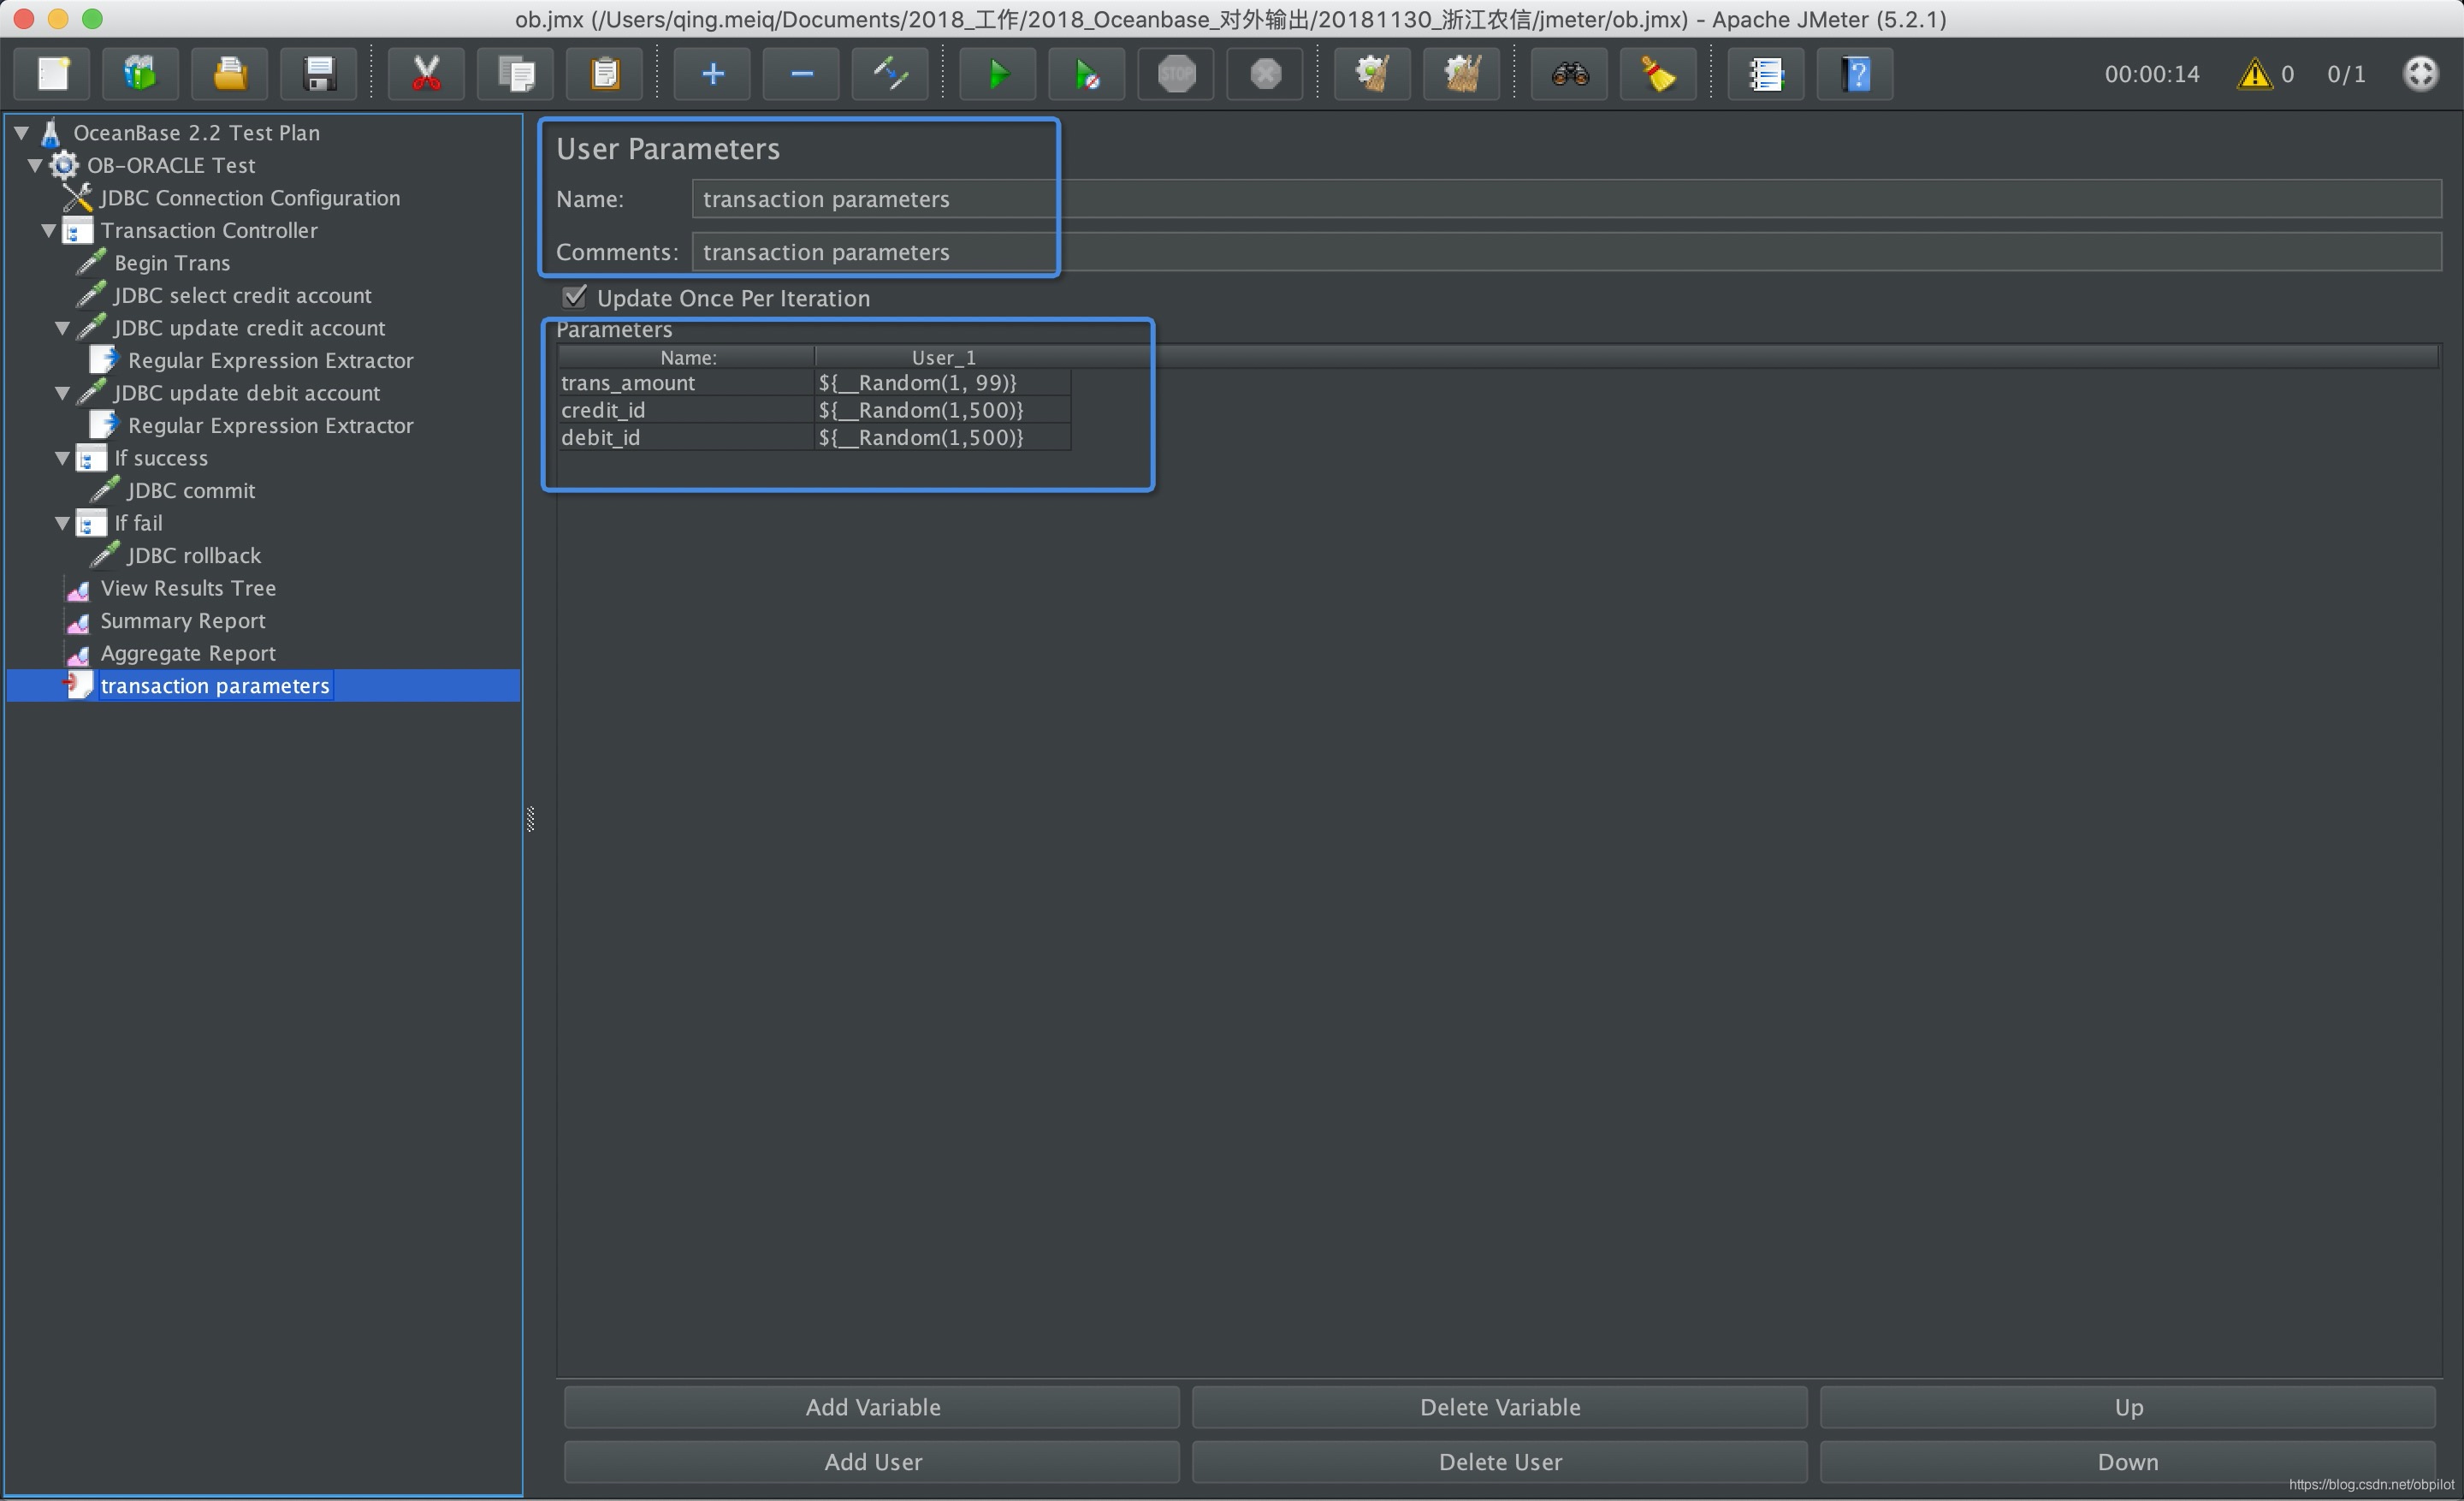
Task: Shutdown test threads via round X icon
Action: tap(1265, 74)
